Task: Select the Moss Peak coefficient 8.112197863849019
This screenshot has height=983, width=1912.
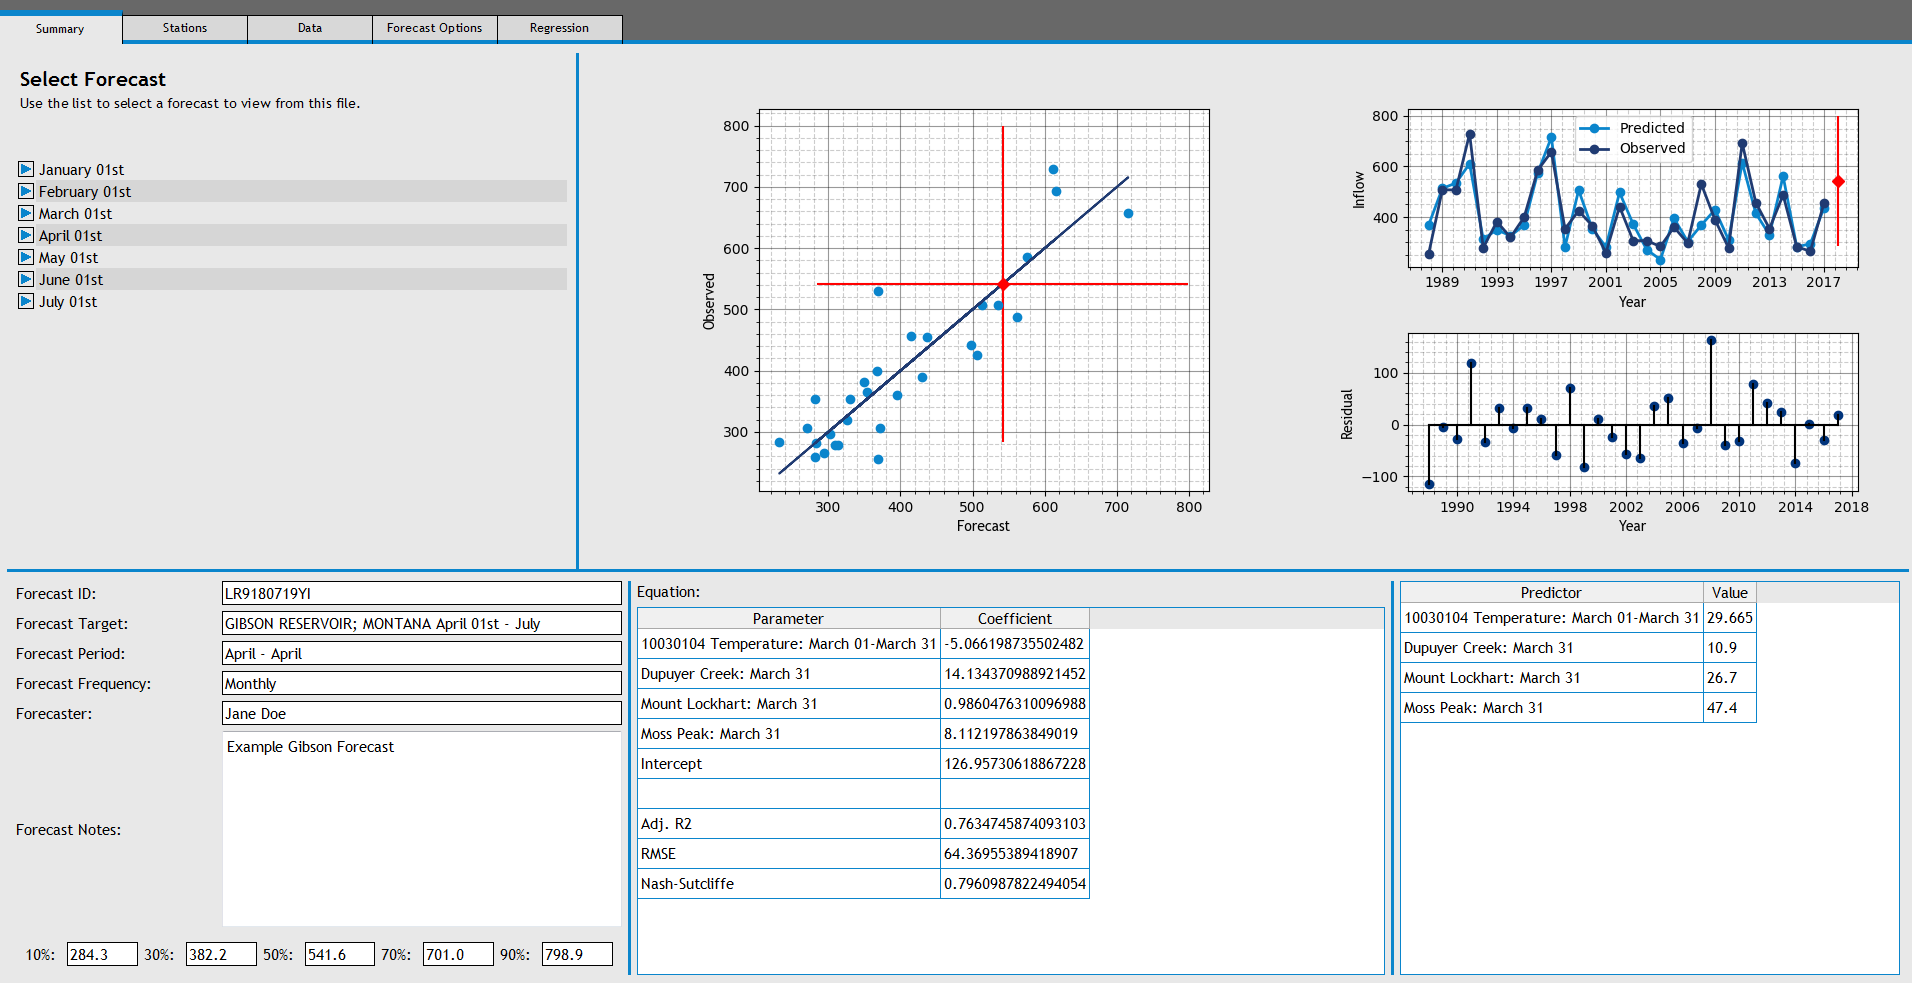Action: pyautogui.click(x=1015, y=734)
